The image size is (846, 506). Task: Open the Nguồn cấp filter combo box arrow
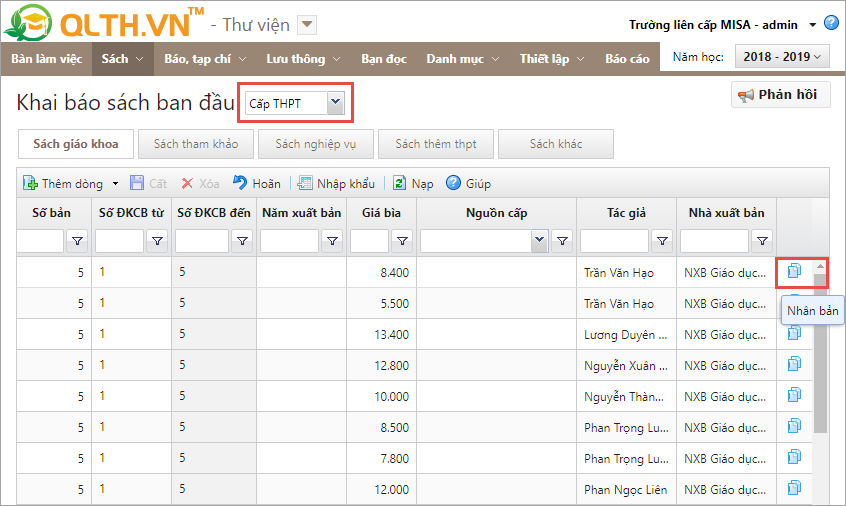[539, 241]
